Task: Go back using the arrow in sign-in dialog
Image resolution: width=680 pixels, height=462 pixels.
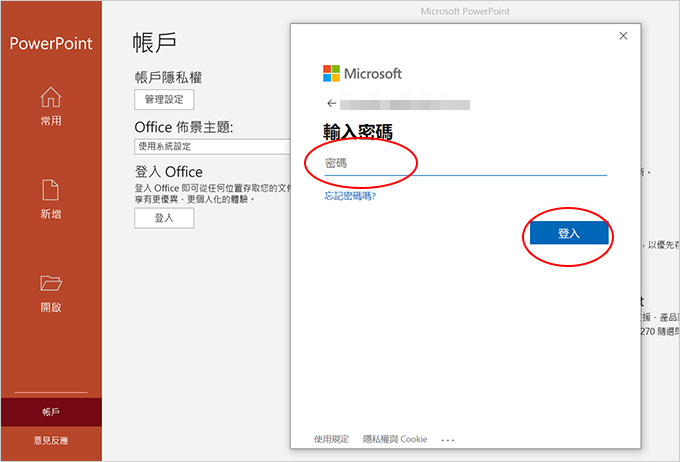Action: pyautogui.click(x=332, y=103)
